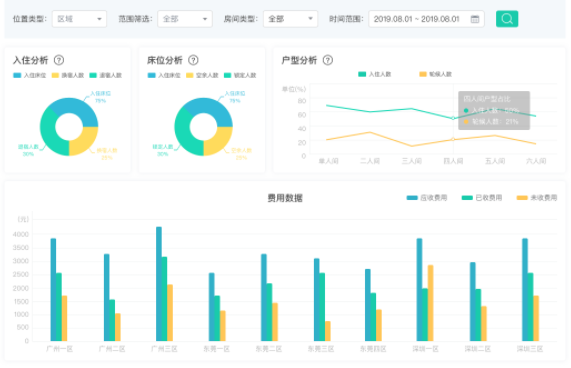Open the 位置类型 dropdown showing 区域
The image size is (571, 368).
[x=79, y=19]
